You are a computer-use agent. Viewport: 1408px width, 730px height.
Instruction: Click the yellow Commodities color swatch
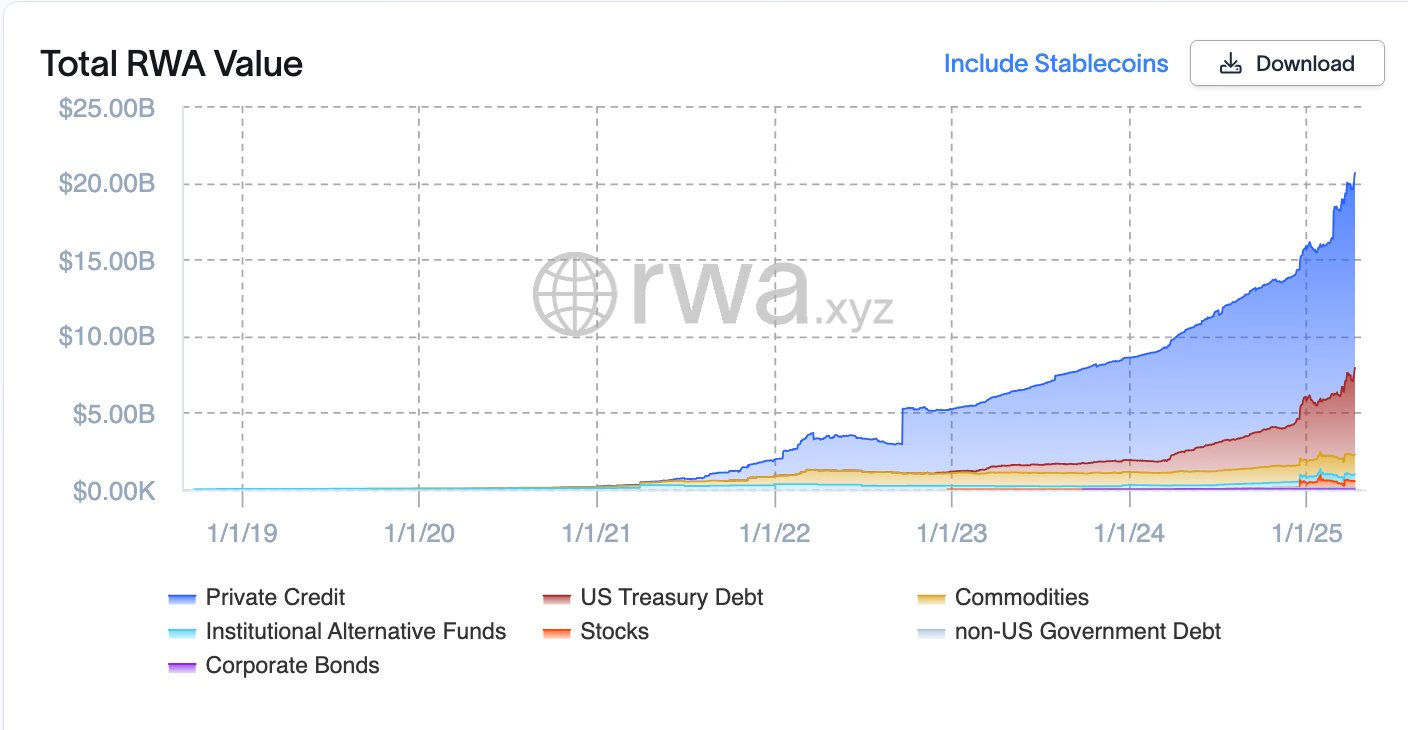pos(932,599)
